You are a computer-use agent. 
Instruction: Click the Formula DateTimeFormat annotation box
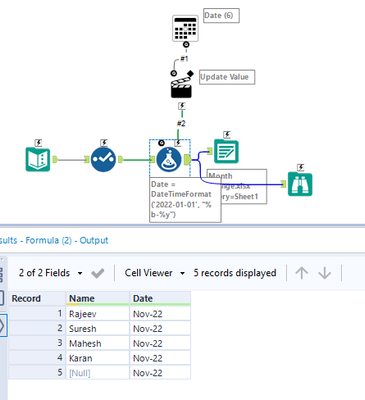[185, 199]
